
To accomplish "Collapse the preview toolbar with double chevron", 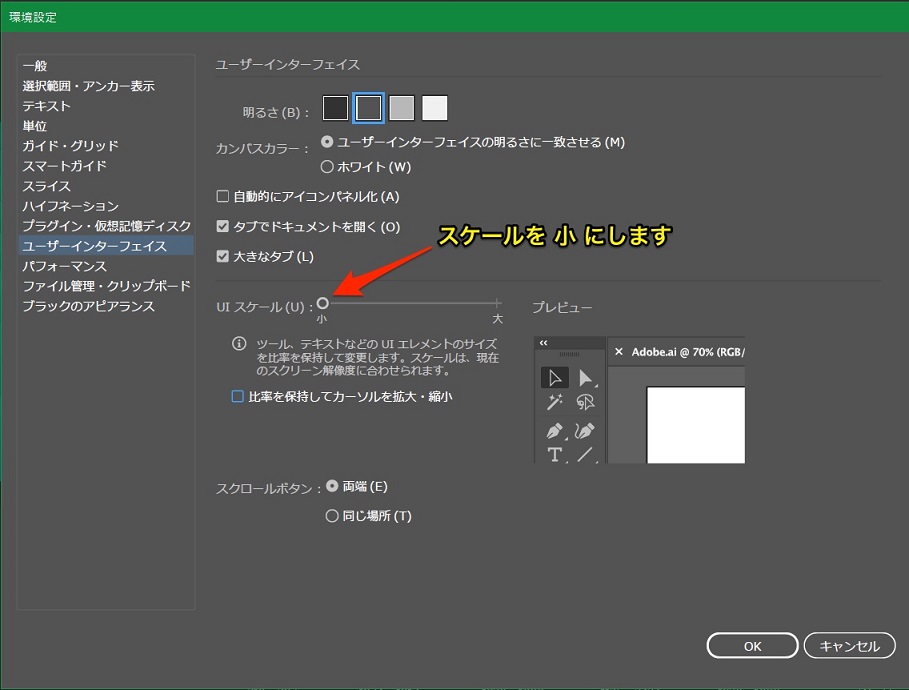I will (544, 343).
